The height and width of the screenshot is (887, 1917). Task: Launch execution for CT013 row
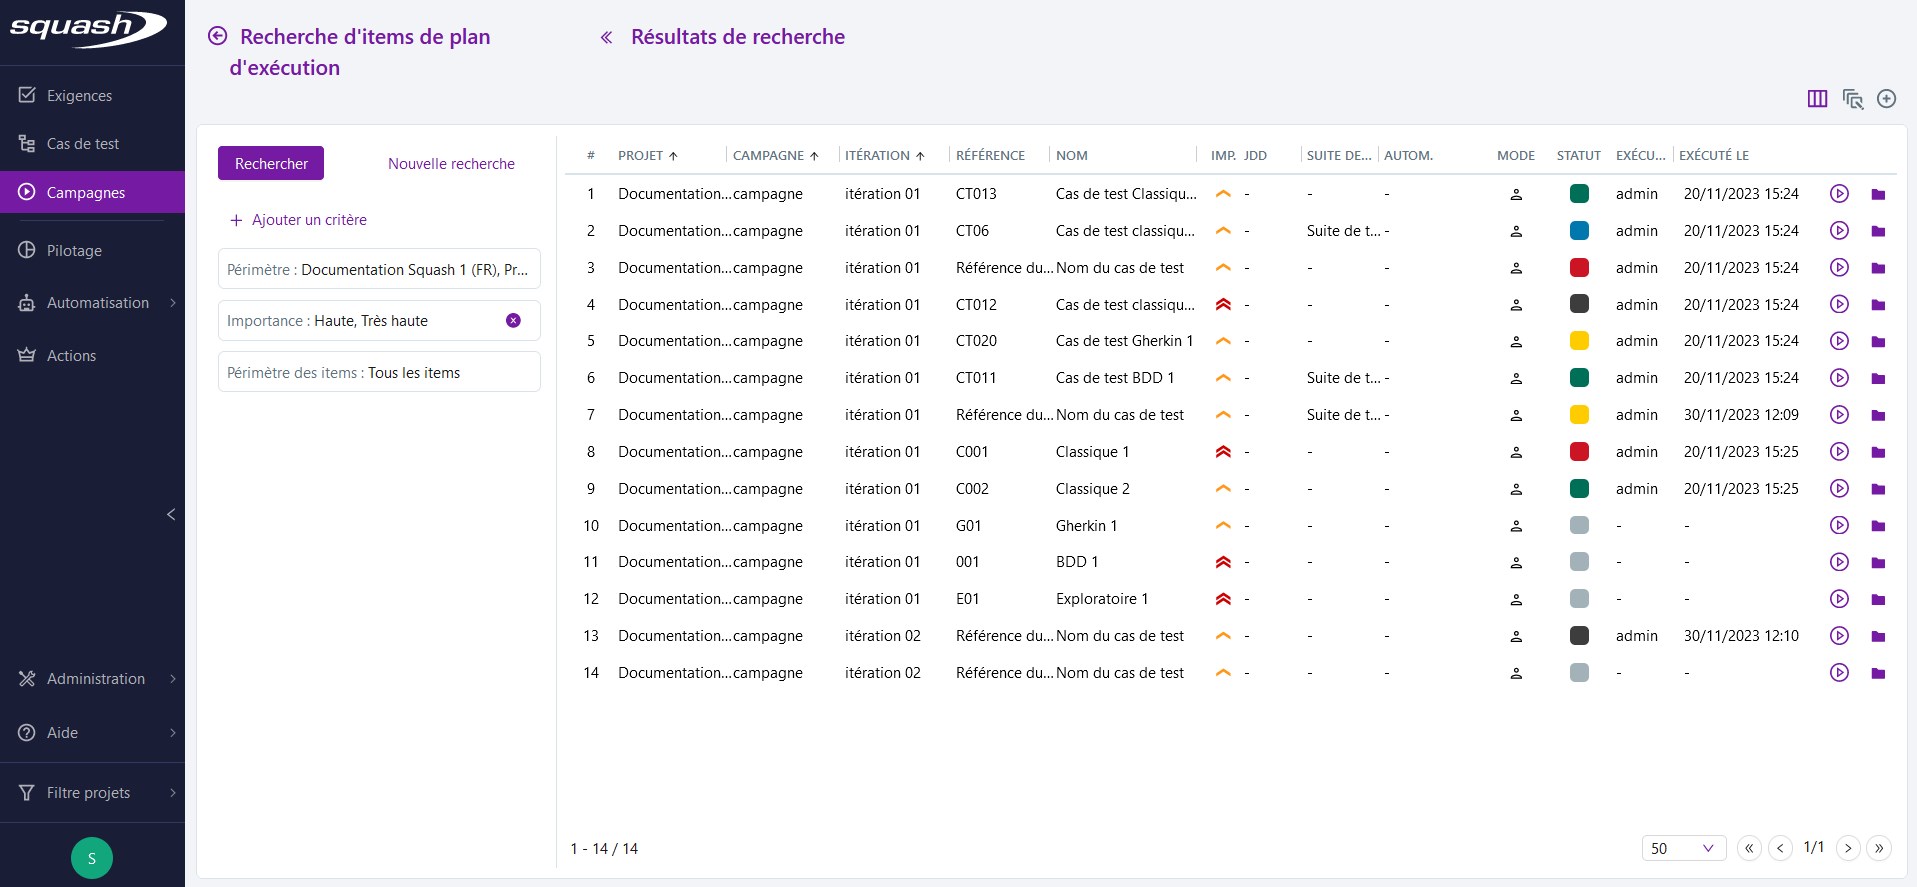(1839, 194)
